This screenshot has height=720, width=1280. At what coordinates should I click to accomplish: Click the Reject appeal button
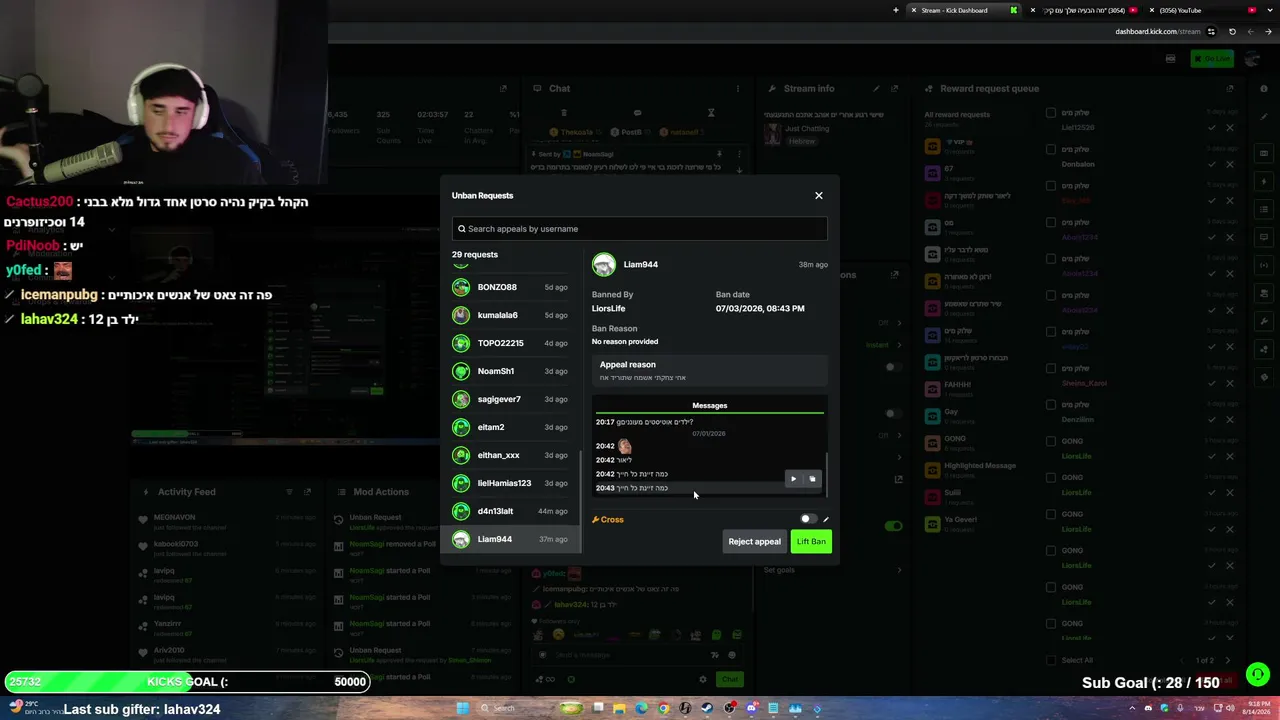point(754,542)
